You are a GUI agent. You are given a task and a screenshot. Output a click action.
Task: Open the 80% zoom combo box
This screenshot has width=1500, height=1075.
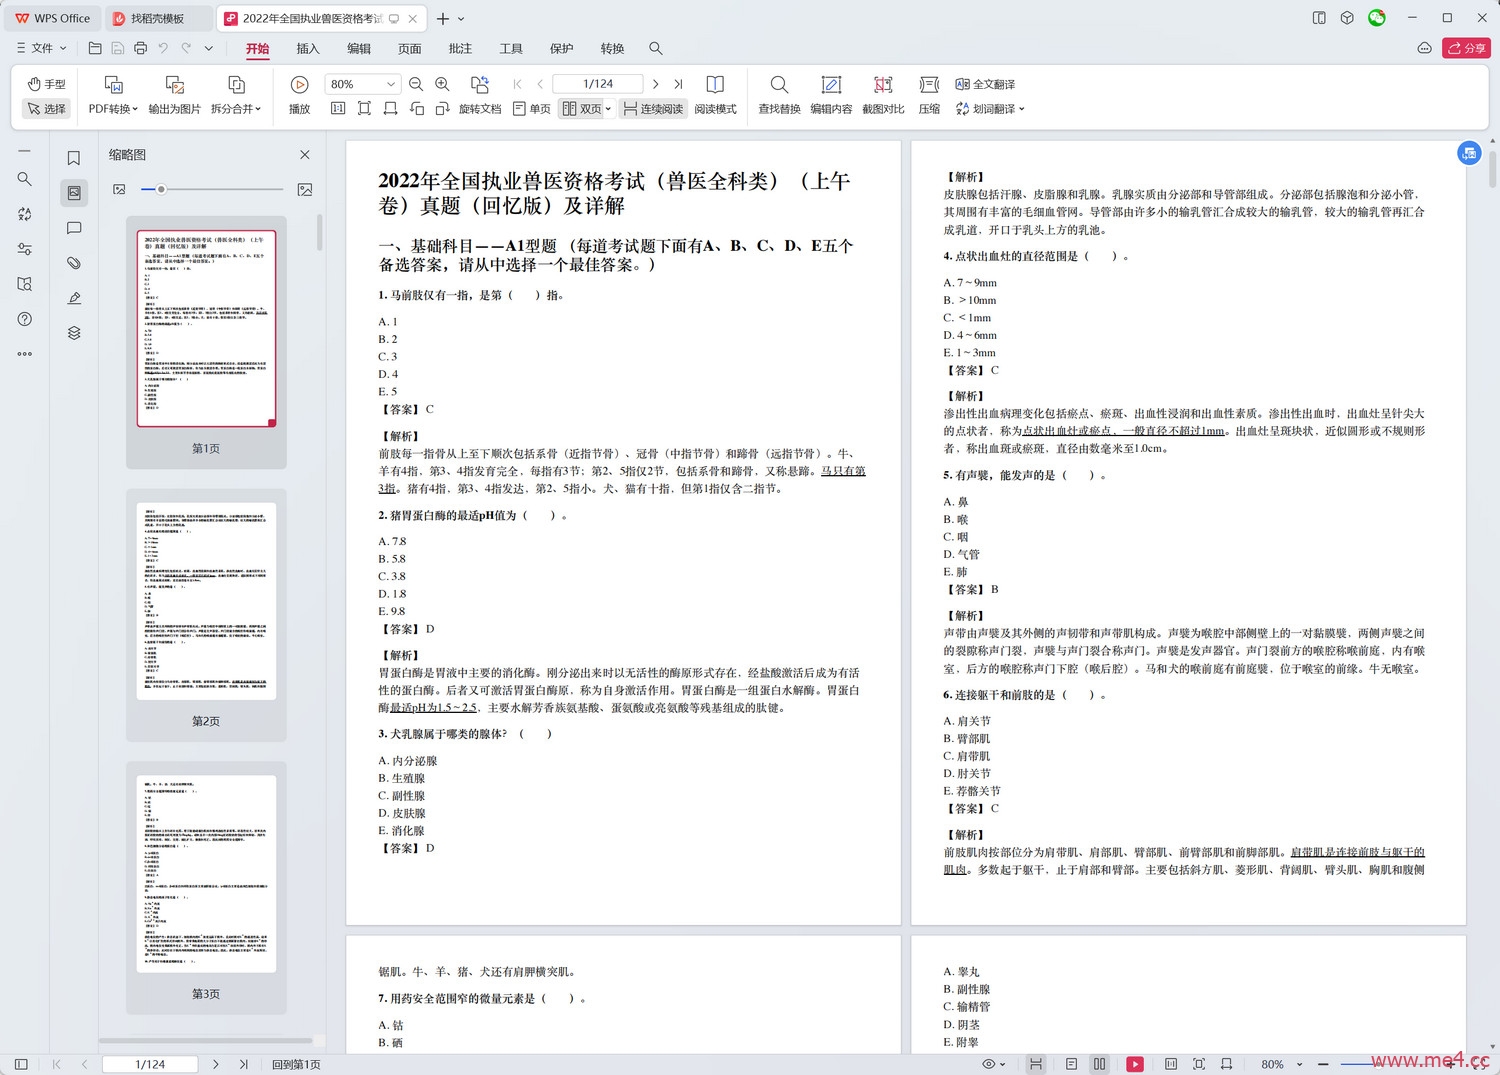(x=363, y=84)
